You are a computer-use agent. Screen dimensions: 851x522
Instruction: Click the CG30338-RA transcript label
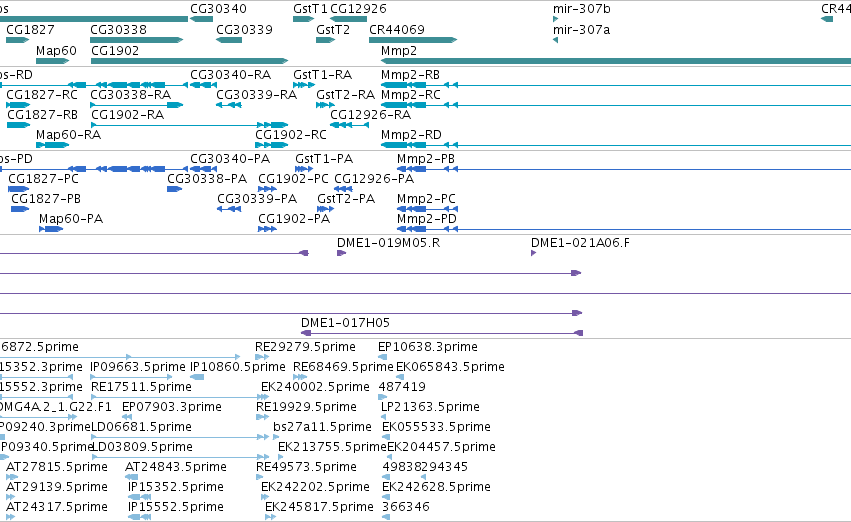[x=130, y=94]
